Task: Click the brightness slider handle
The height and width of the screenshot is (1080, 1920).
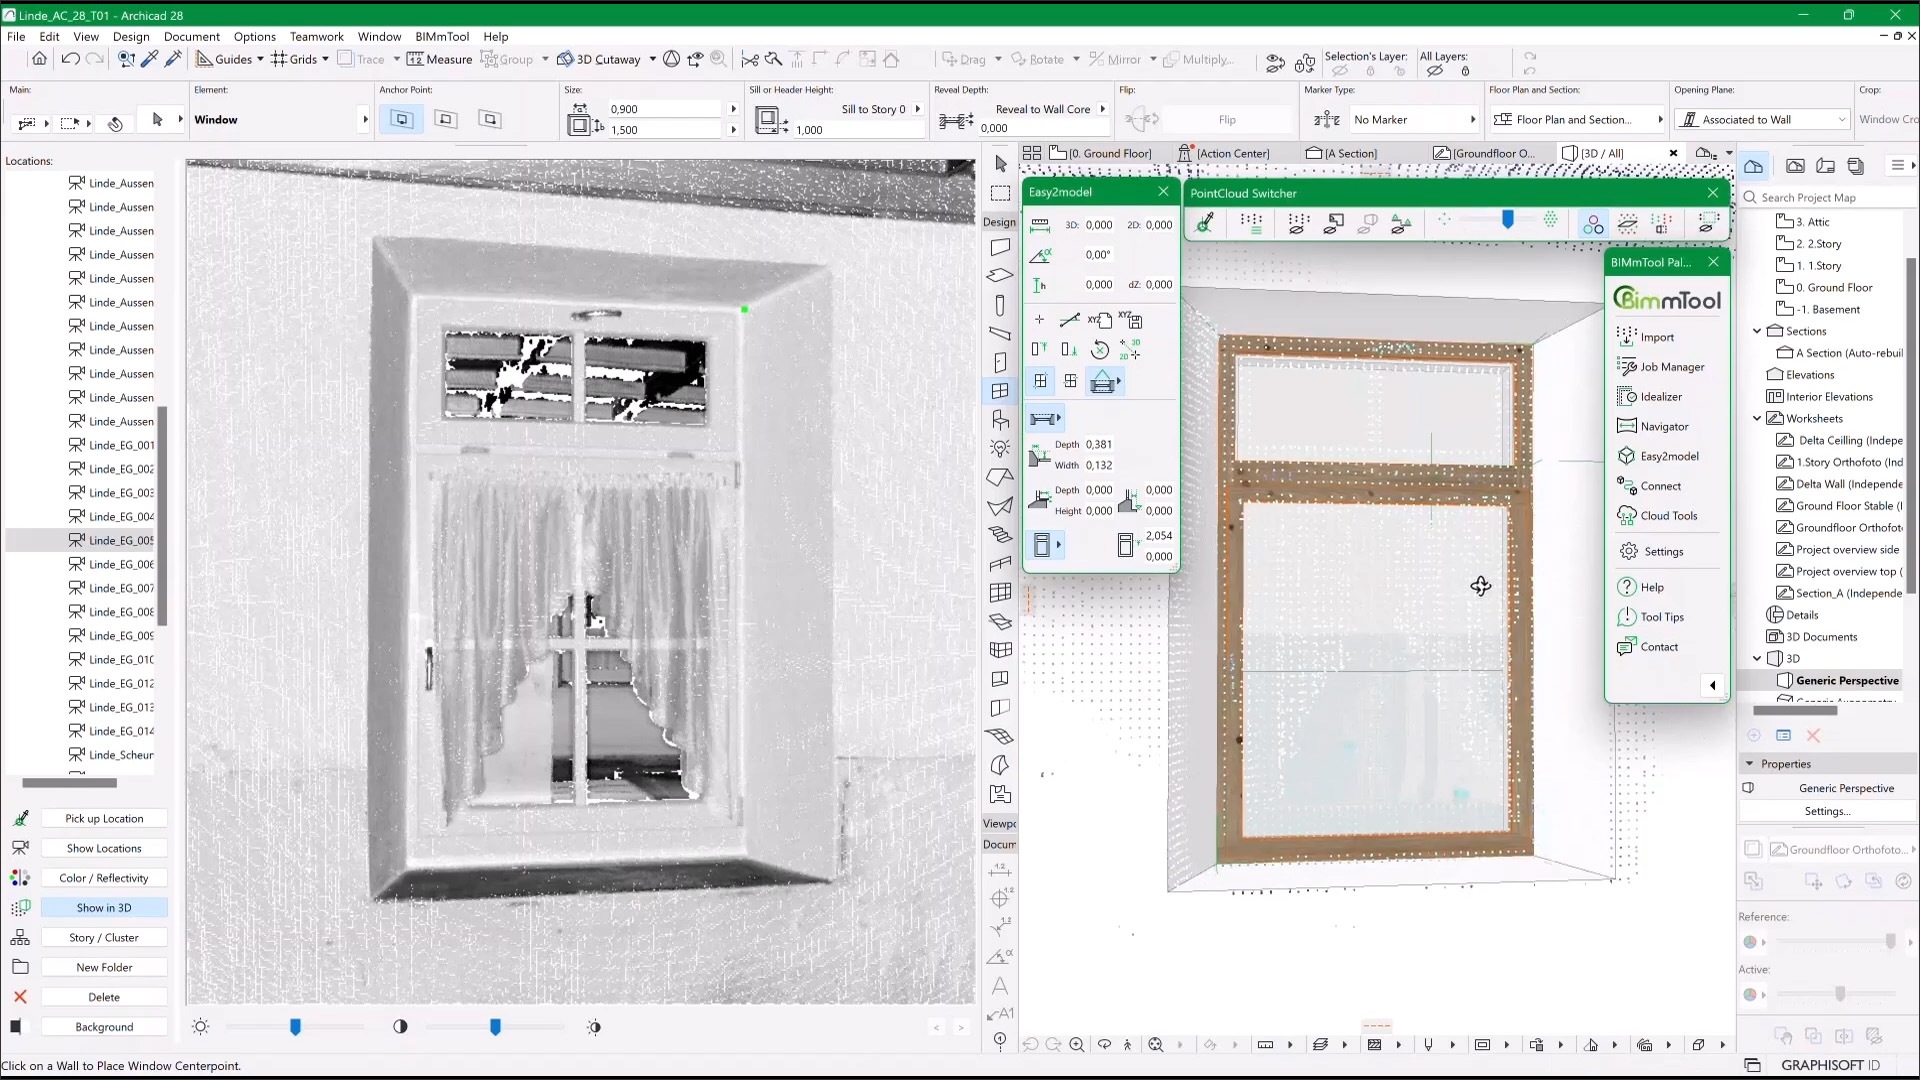Action: (295, 1027)
